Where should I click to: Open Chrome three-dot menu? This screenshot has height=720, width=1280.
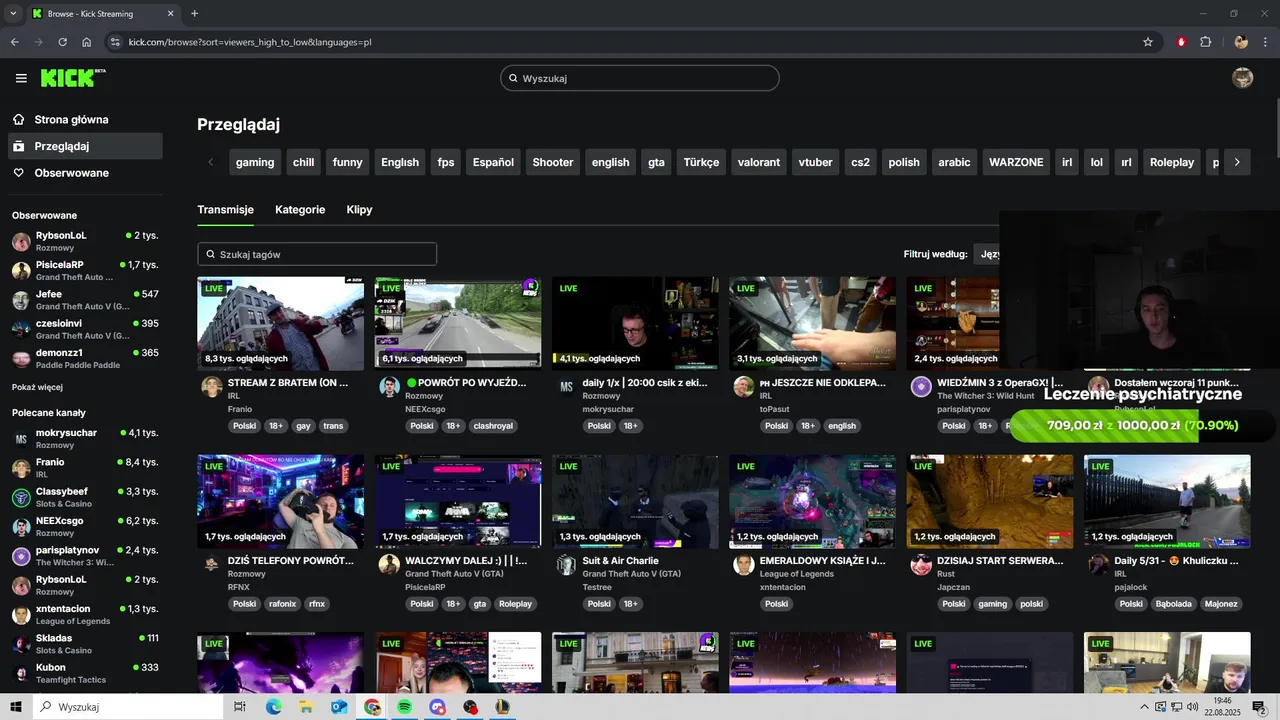(1266, 42)
